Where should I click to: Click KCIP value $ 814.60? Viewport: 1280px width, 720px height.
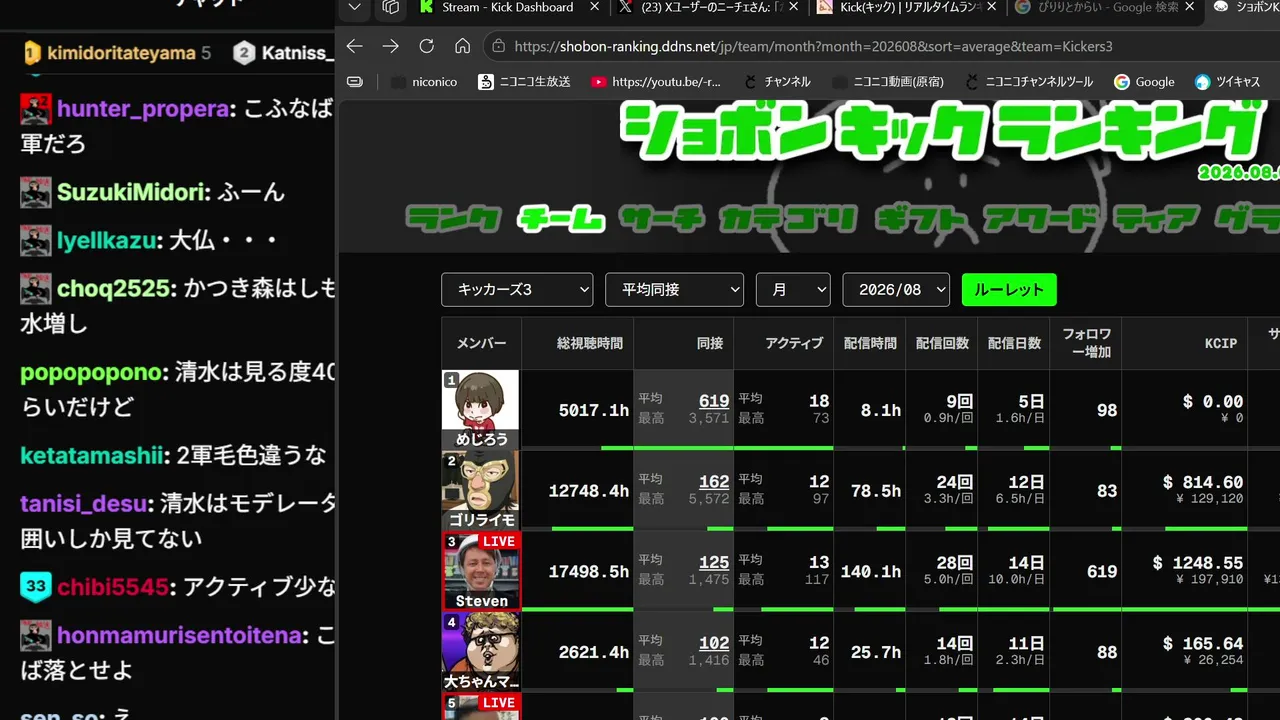[1203, 482]
